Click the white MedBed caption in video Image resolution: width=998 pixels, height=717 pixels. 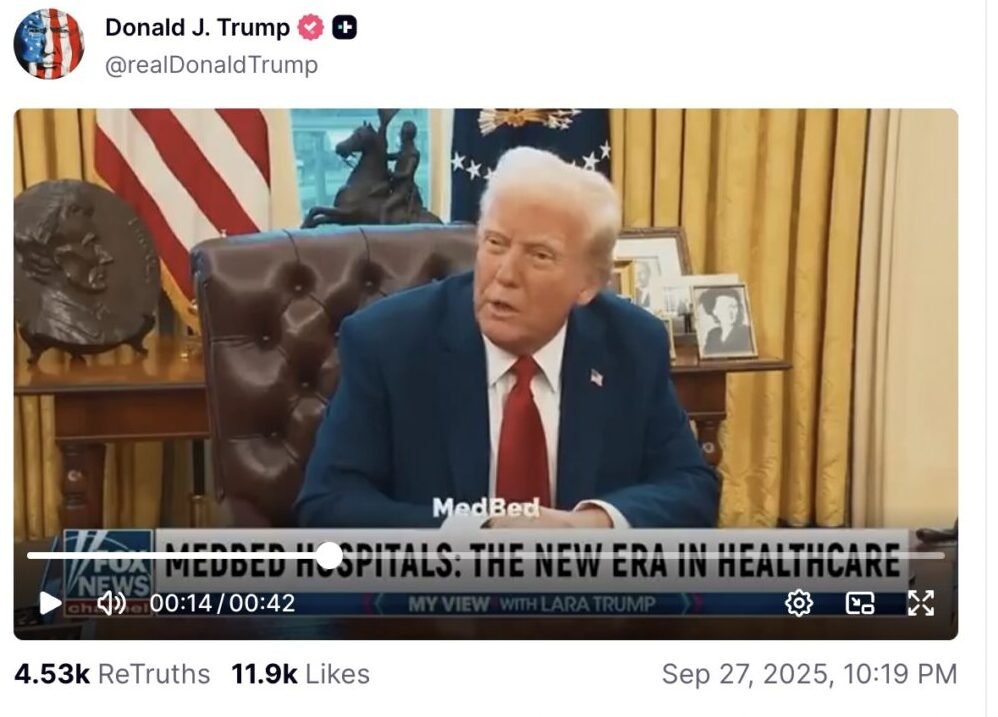pos(486,508)
